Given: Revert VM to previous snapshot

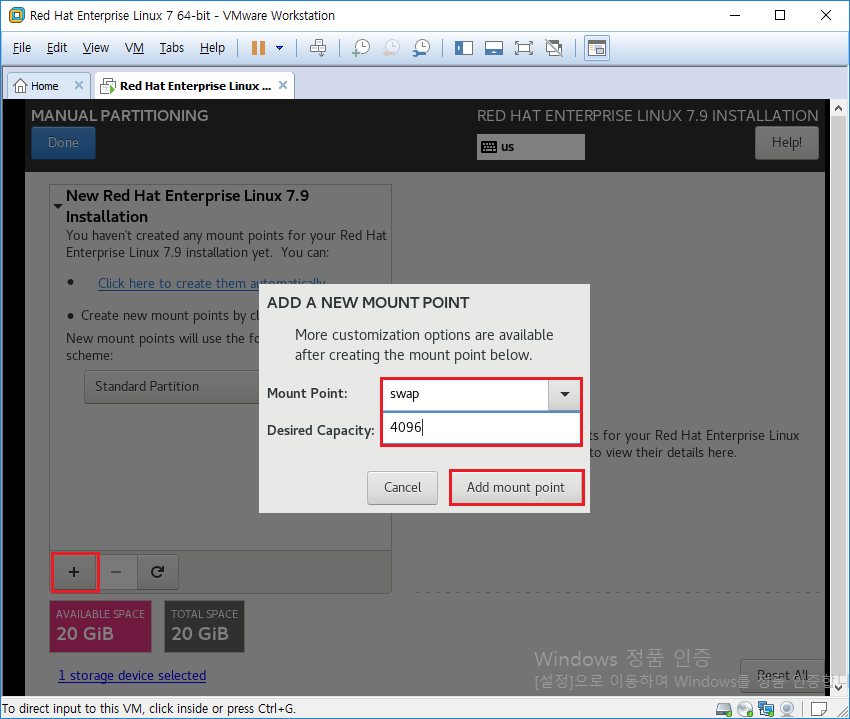Looking at the screenshot, I should point(391,48).
